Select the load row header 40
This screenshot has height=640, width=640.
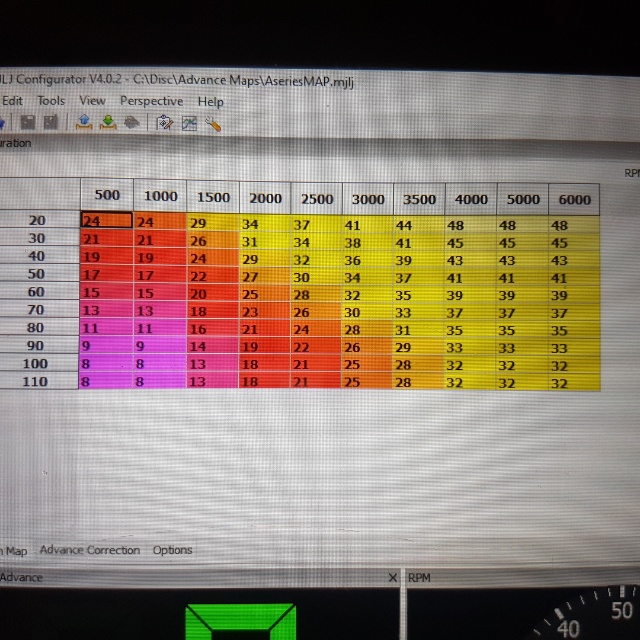36,256
